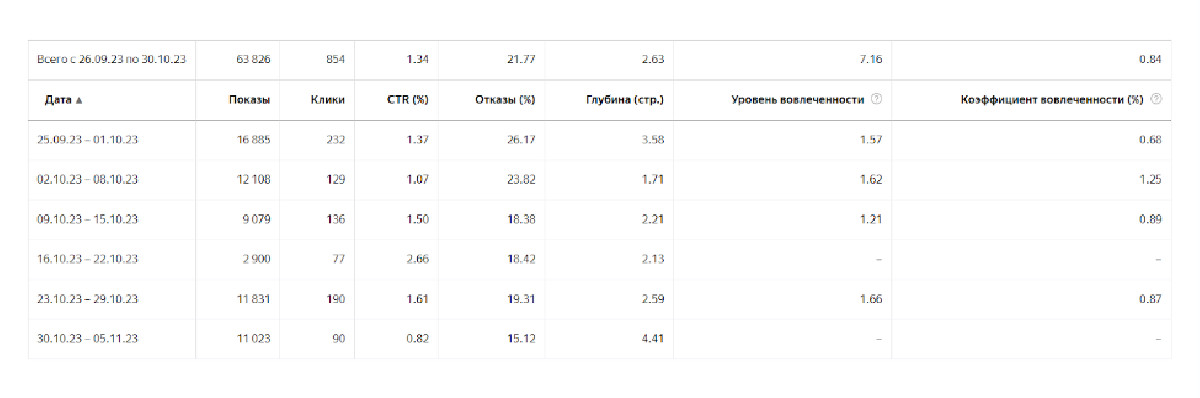
Task: Sort by Отказы (%) column header
Action: click(506, 100)
